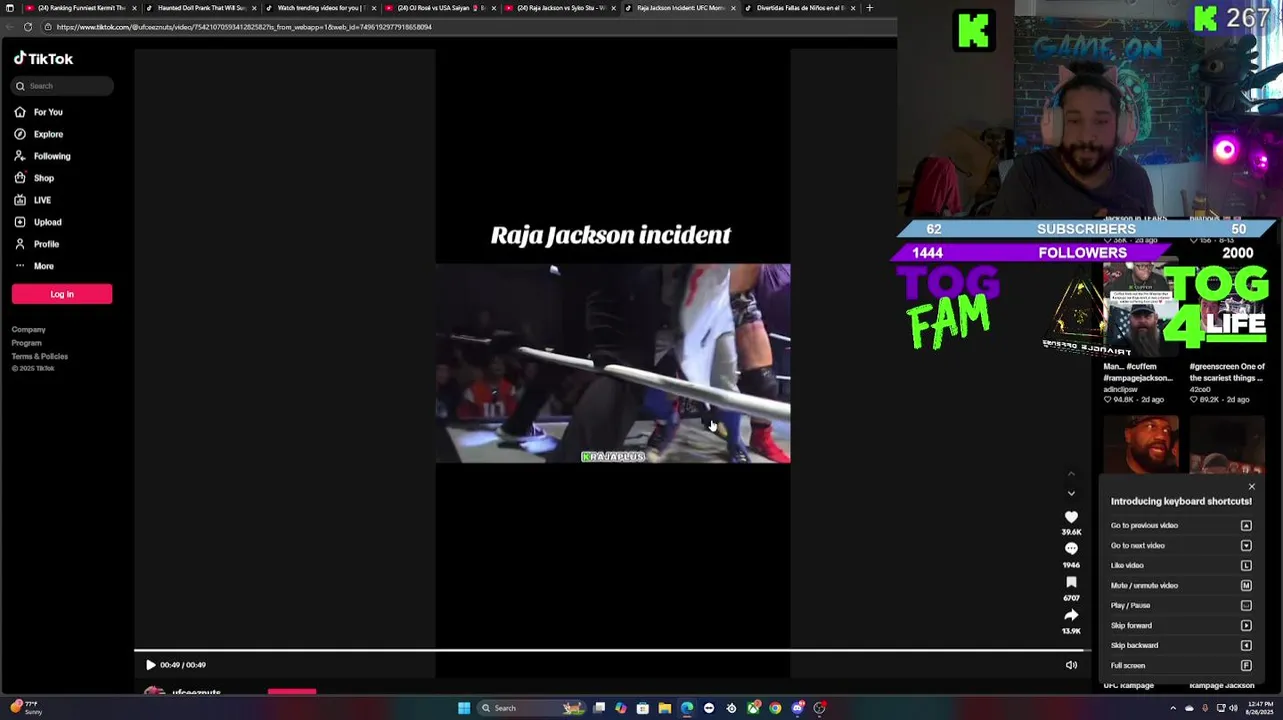Image resolution: width=1283 pixels, height=720 pixels.
Task: Switch to the Watch trending videos tab
Action: pyautogui.click(x=320, y=8)
